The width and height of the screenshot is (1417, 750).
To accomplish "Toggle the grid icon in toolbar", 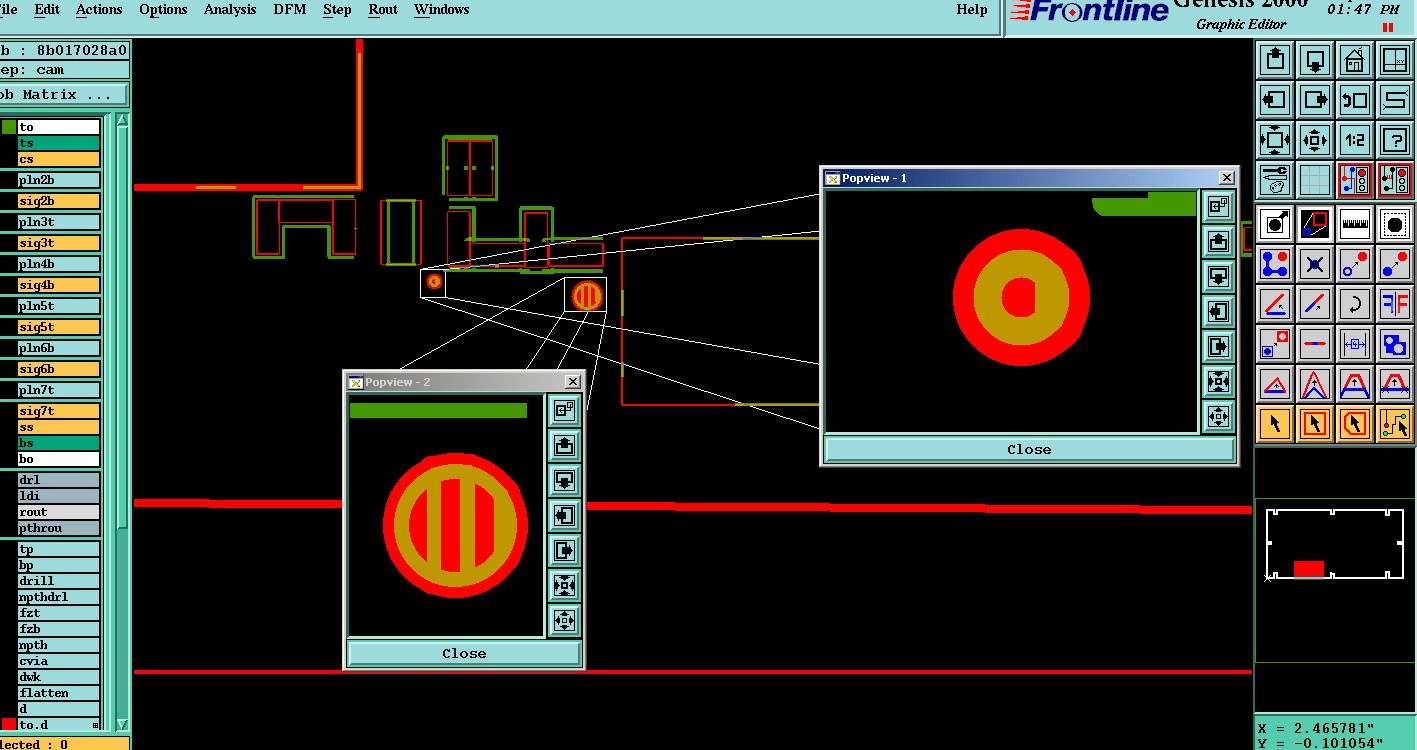I will (1315, 180).
